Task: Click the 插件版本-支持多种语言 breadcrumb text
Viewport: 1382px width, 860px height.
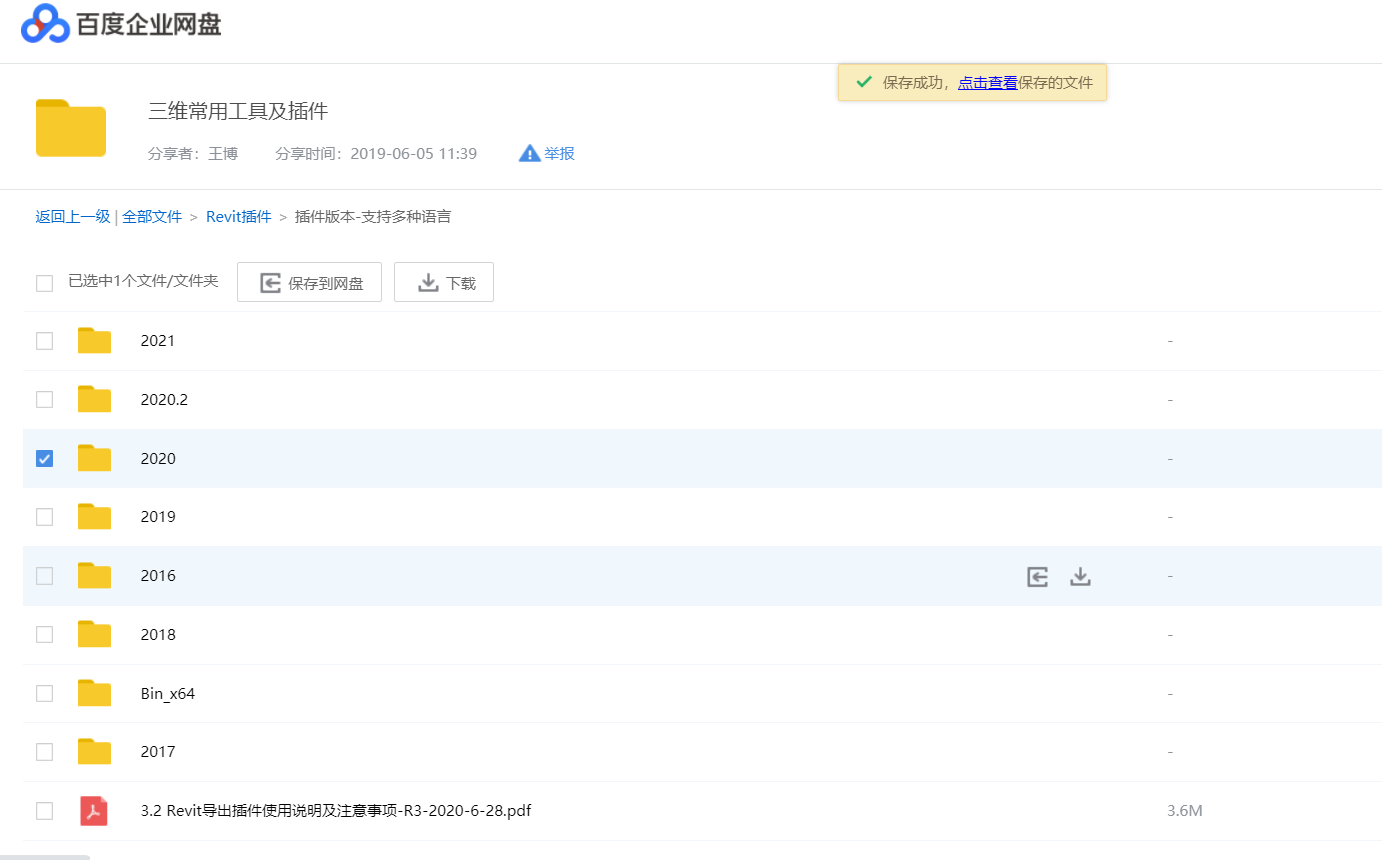Action: [373, 216]
